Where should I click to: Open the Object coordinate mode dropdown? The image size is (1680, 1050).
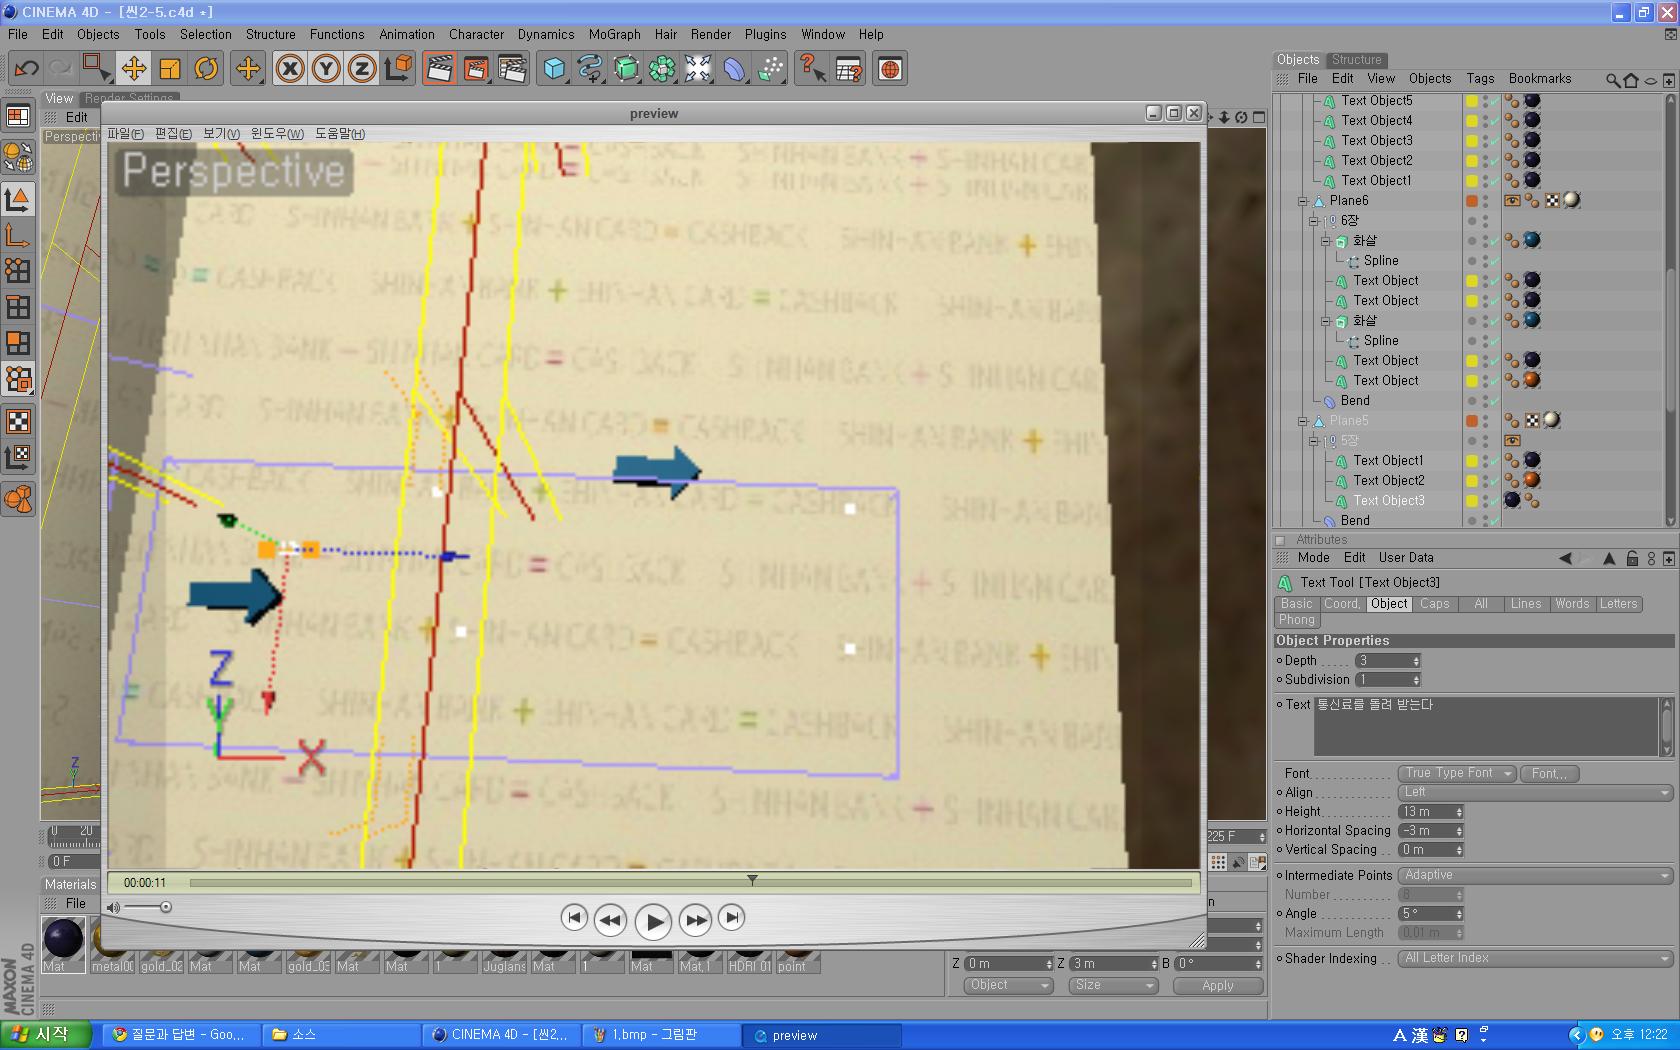click(x=1008, y=985)
